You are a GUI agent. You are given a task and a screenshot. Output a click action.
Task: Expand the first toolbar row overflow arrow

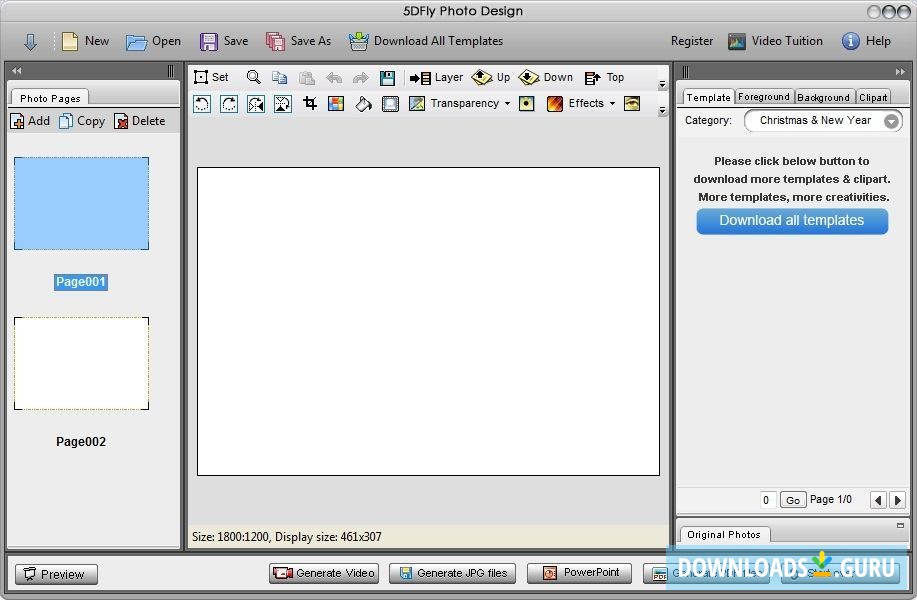pos(662,84)
